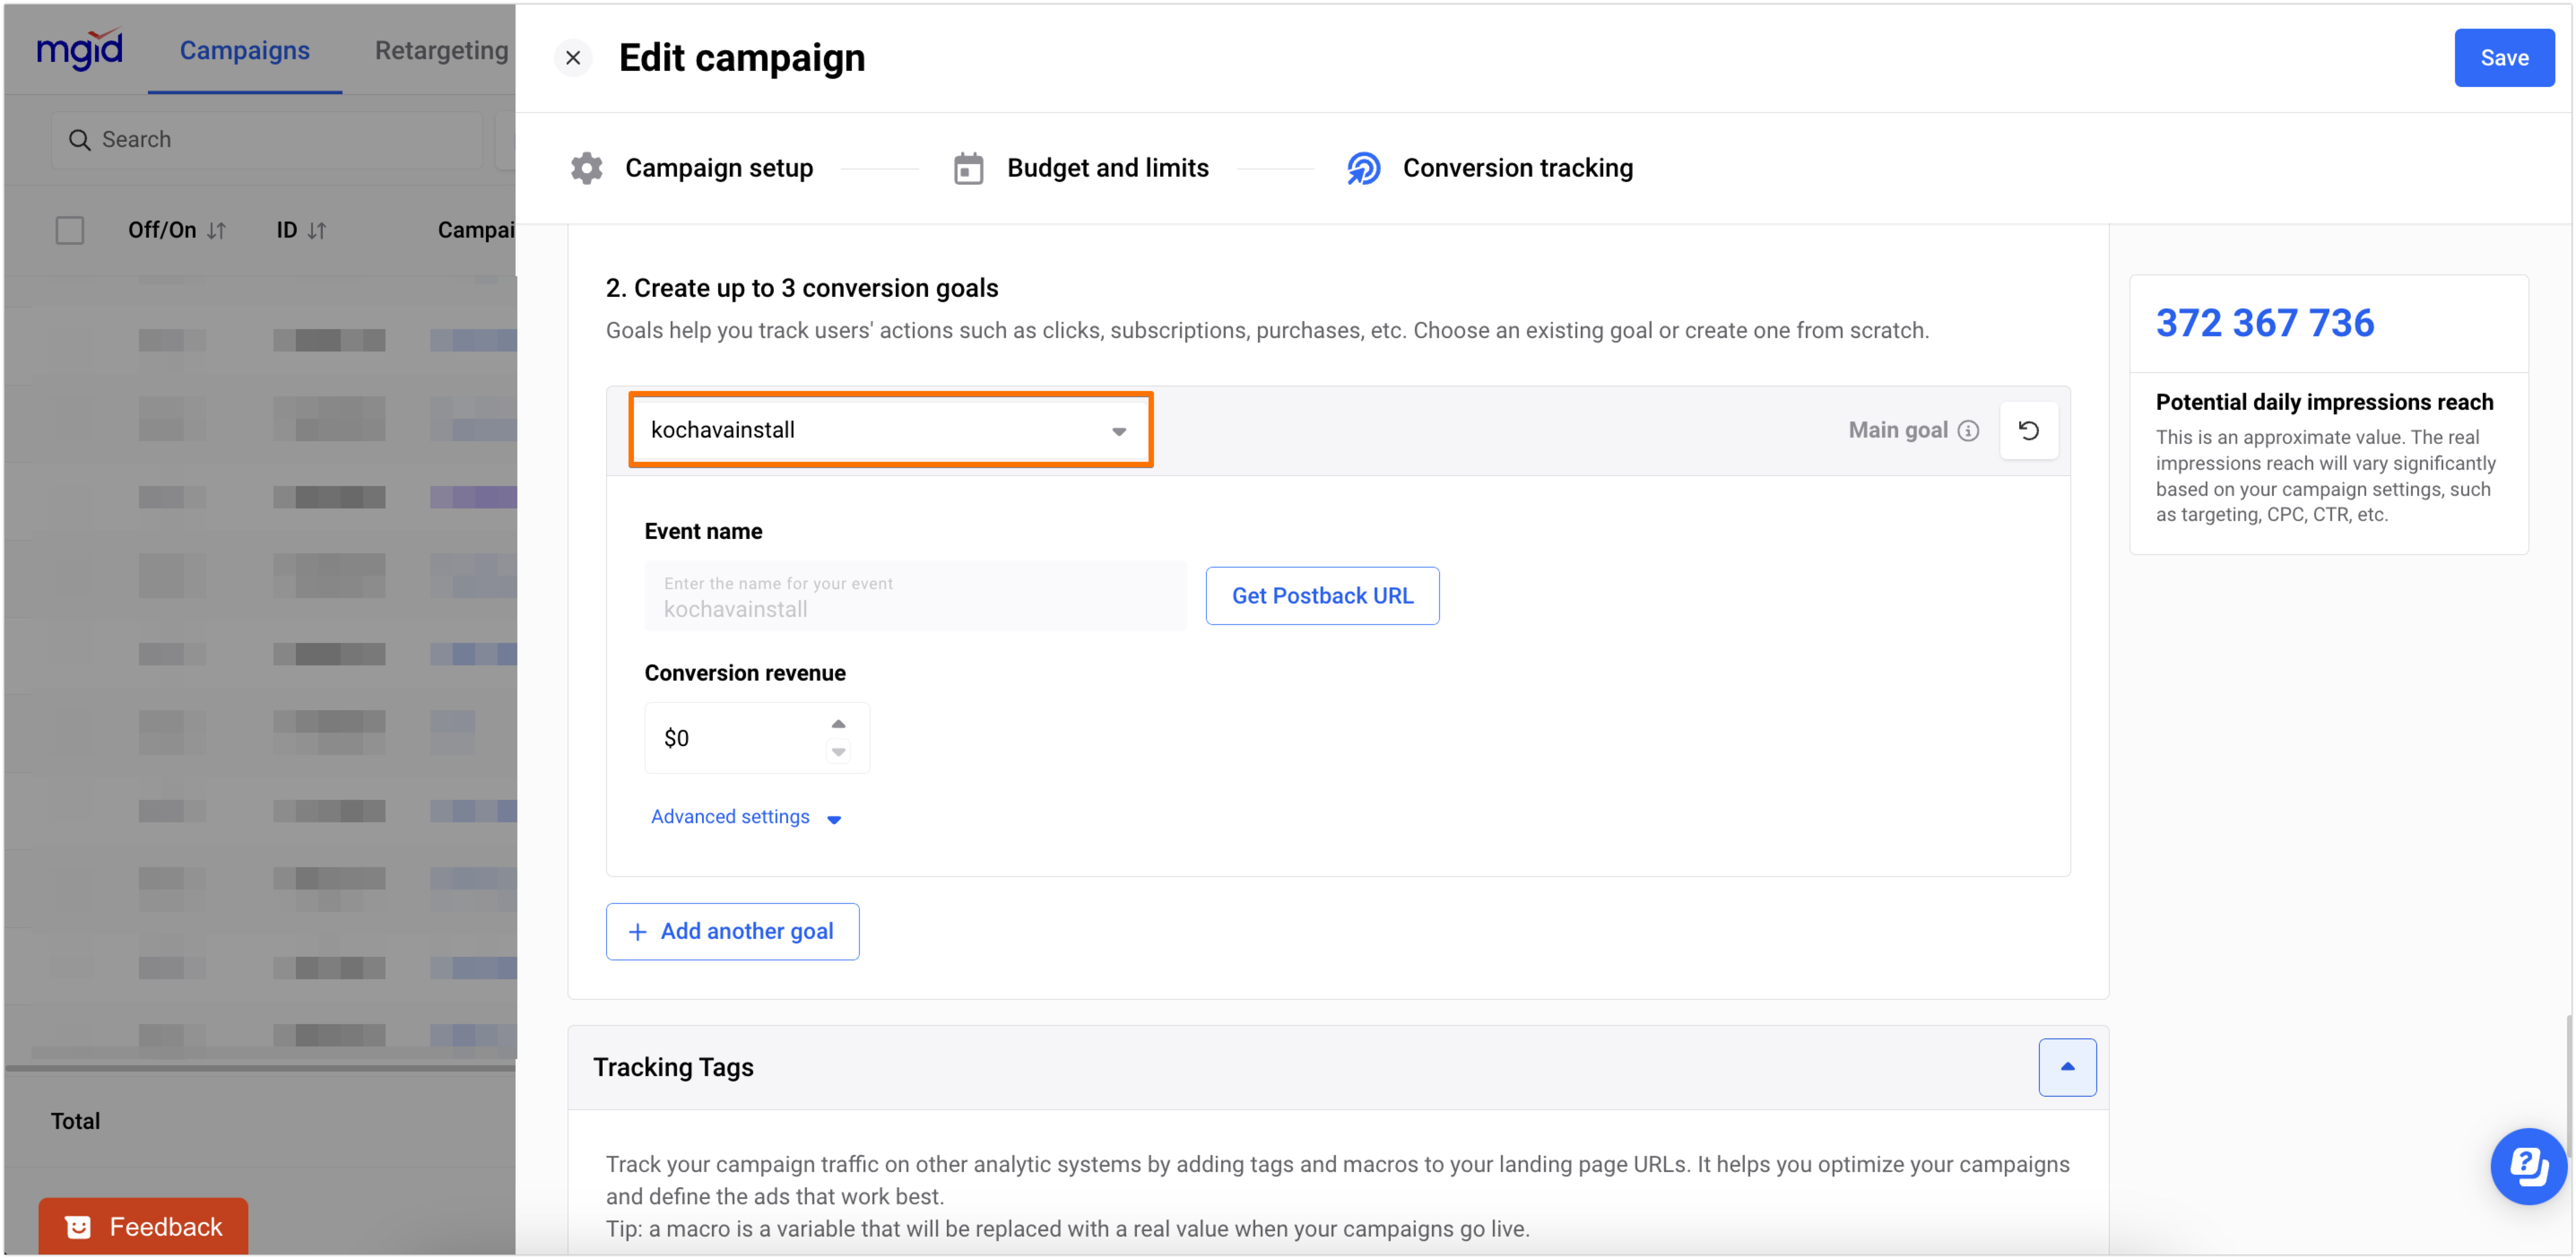Close the Edit campaign panel with X
This screenshot has width=2576, height=1259.
[x=573, y=58]
